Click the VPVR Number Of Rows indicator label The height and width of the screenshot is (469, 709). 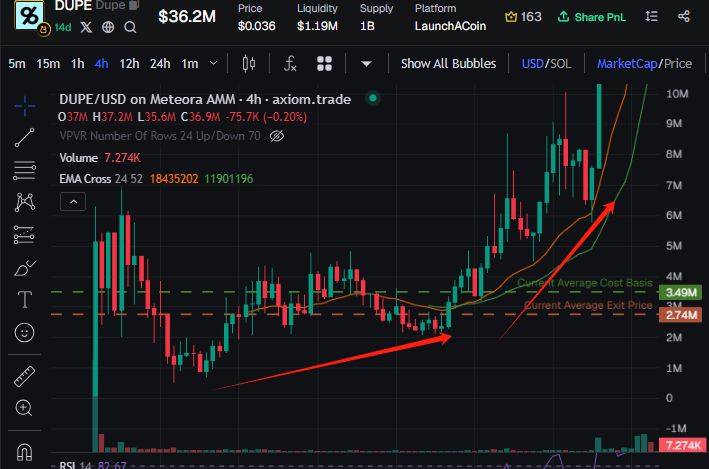pos(160,136)
